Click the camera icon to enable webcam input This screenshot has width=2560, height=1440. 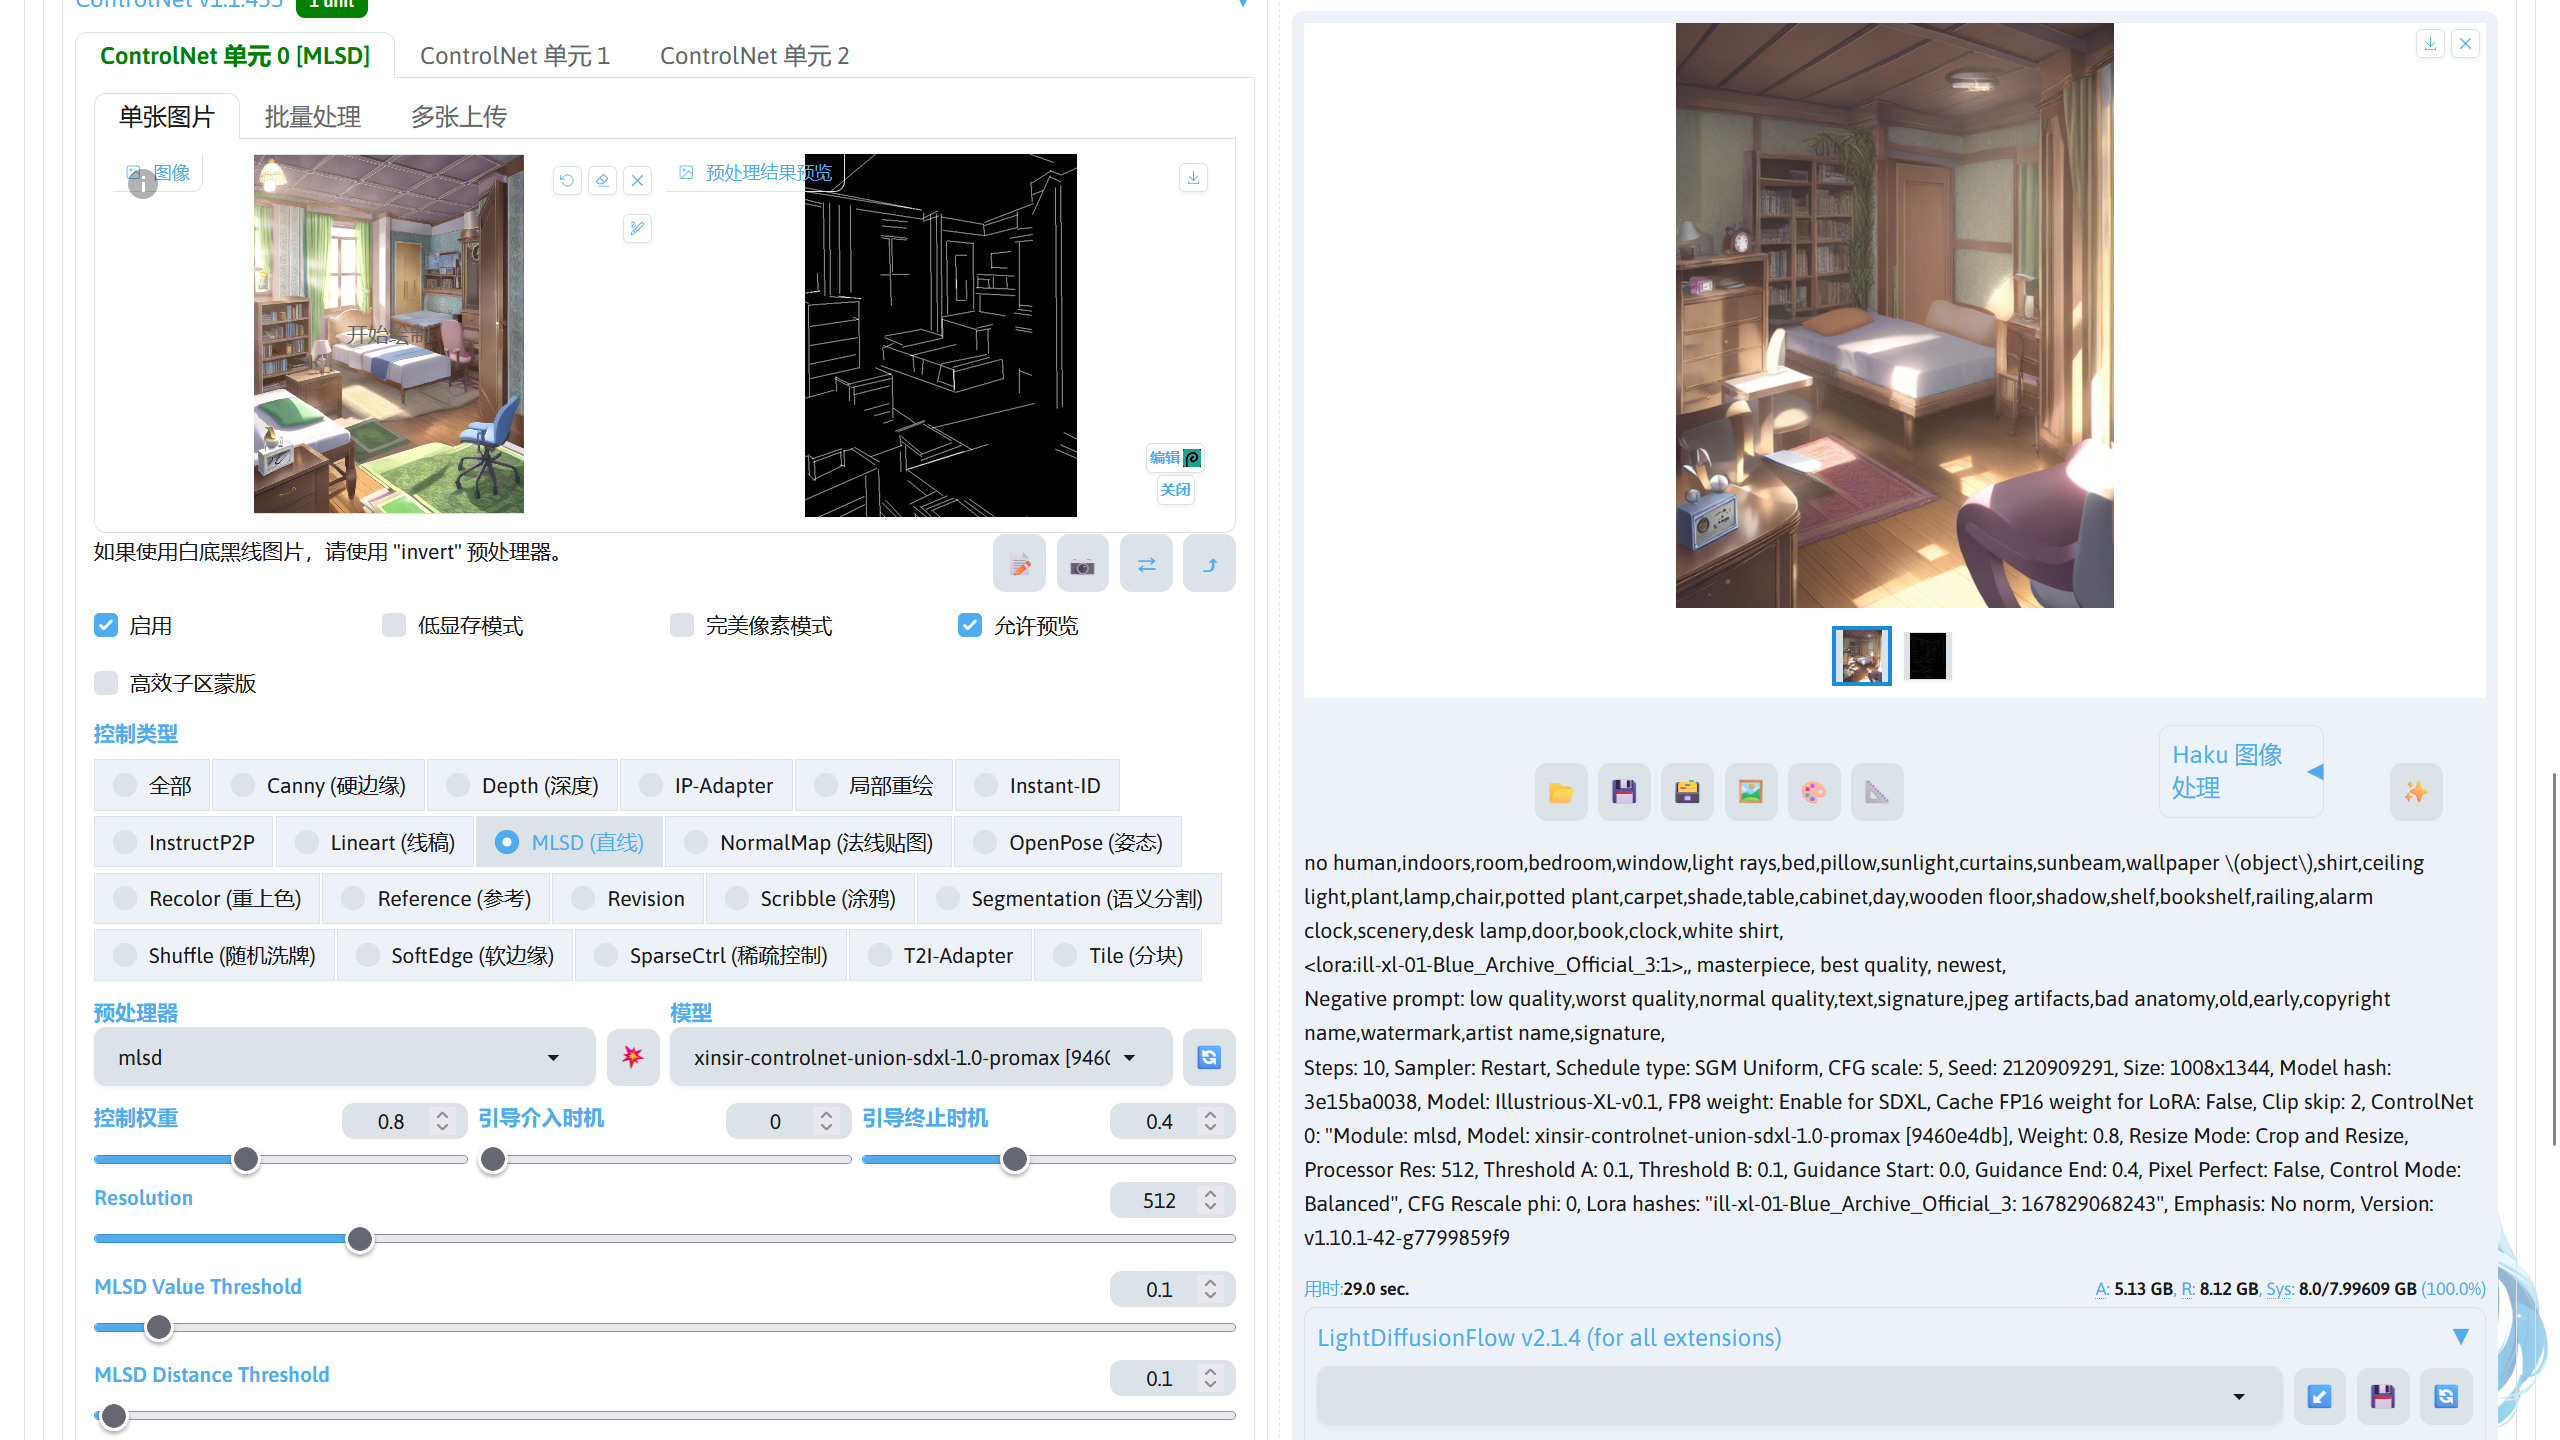point(1082,563)
